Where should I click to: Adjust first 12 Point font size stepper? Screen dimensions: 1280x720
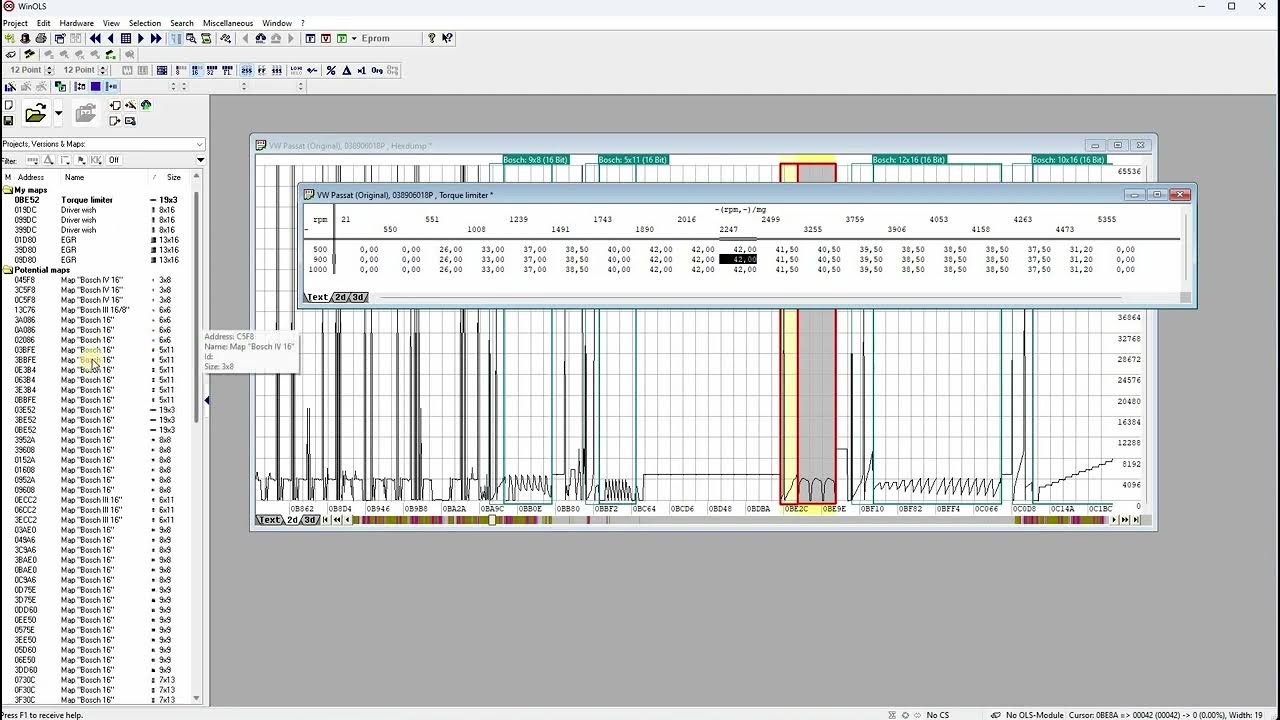point(50,70)
